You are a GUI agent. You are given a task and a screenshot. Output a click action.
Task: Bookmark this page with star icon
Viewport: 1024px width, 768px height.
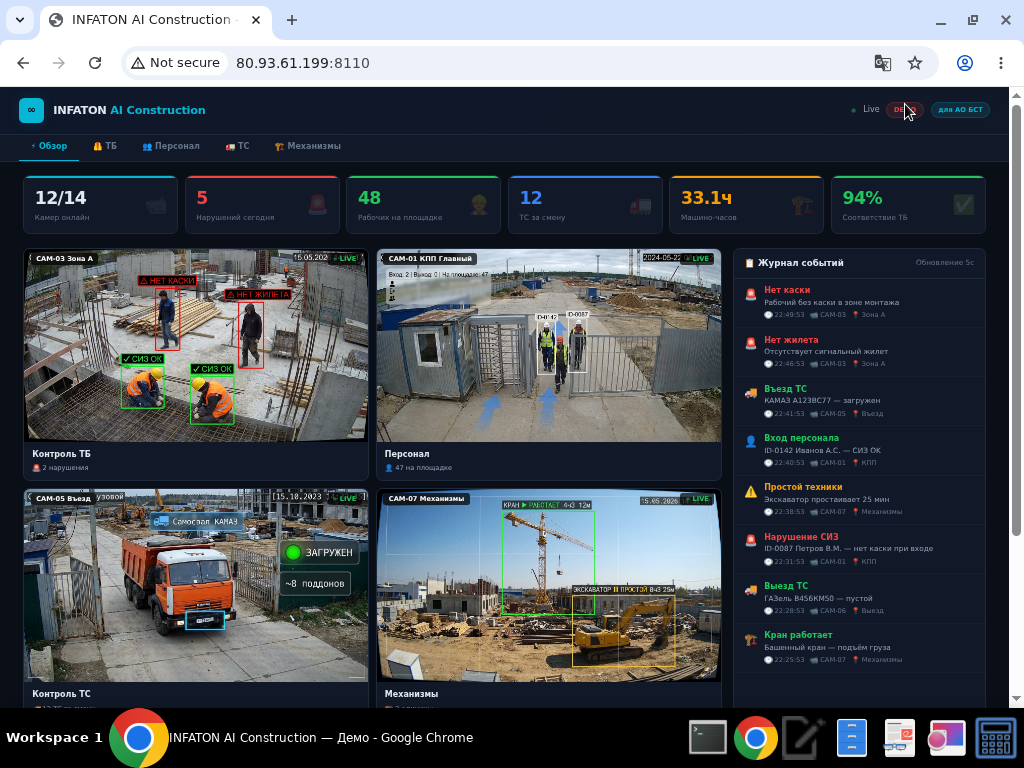(915, 63)
